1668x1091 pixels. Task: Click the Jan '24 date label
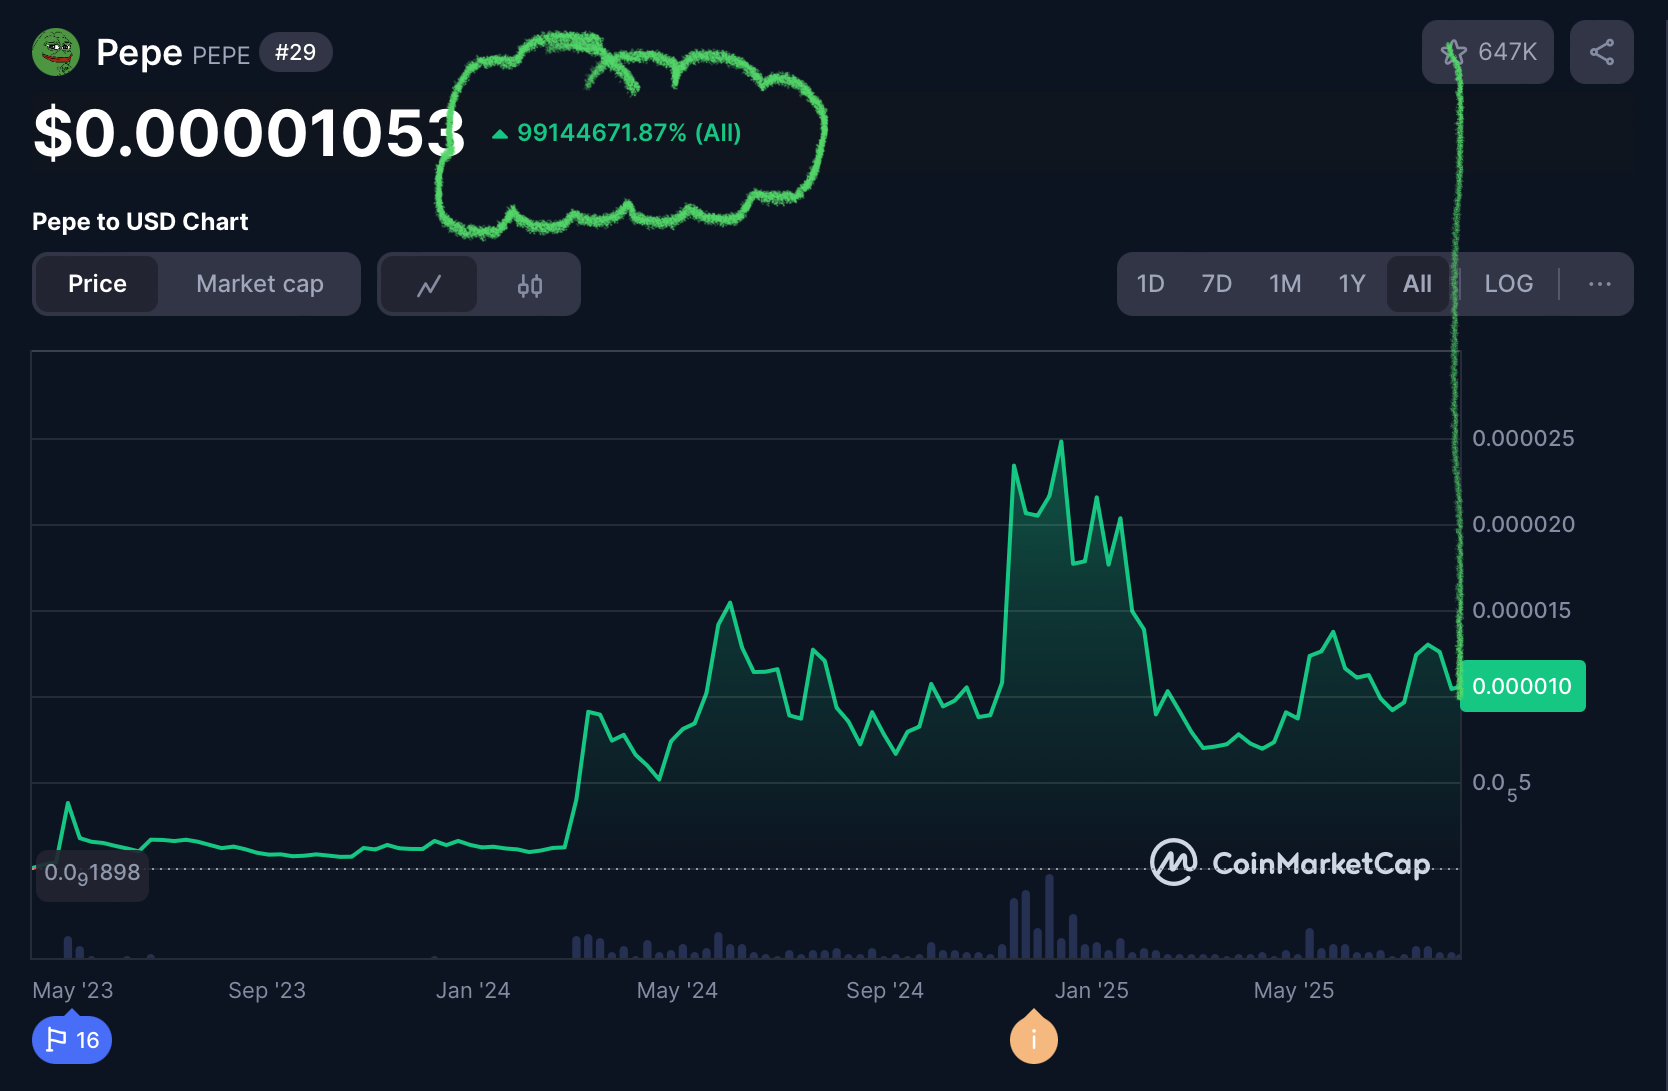(473, 990)
